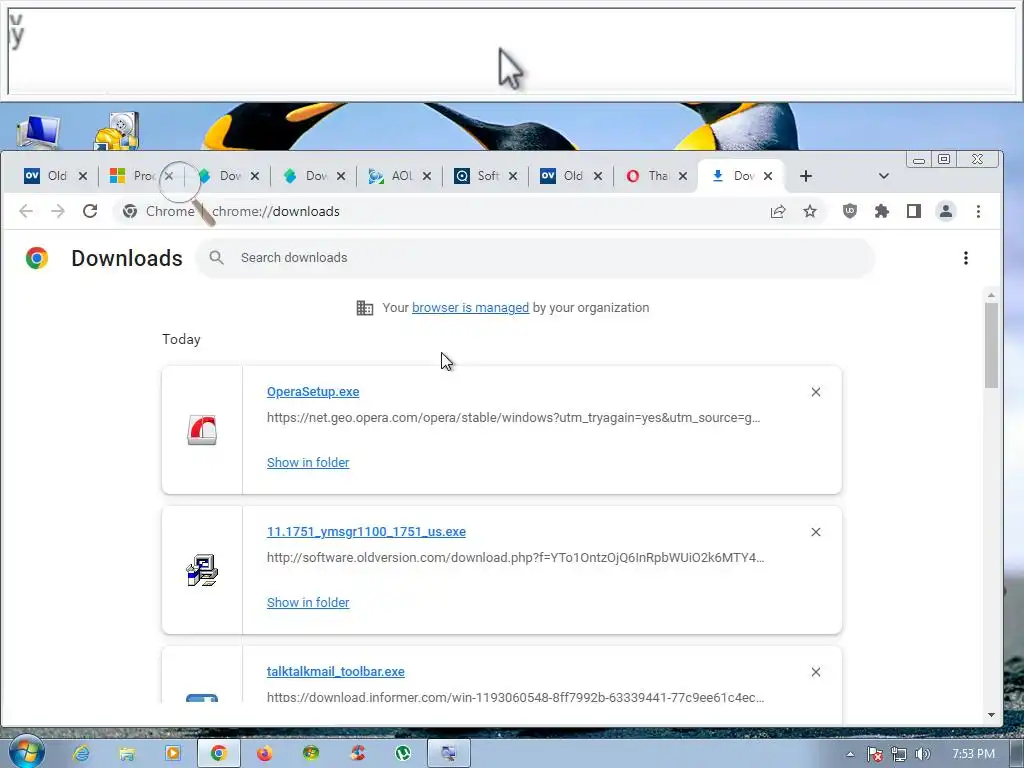Switch to the AOL tab
1024x768 pixels.
pyautogui.click(x=391, y=176)
